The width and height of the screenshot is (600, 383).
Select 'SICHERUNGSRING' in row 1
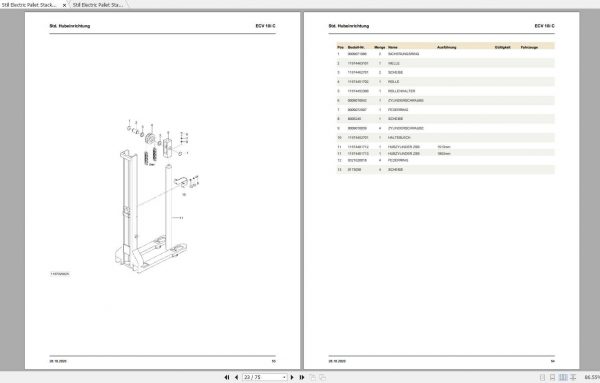click(403, 54)
